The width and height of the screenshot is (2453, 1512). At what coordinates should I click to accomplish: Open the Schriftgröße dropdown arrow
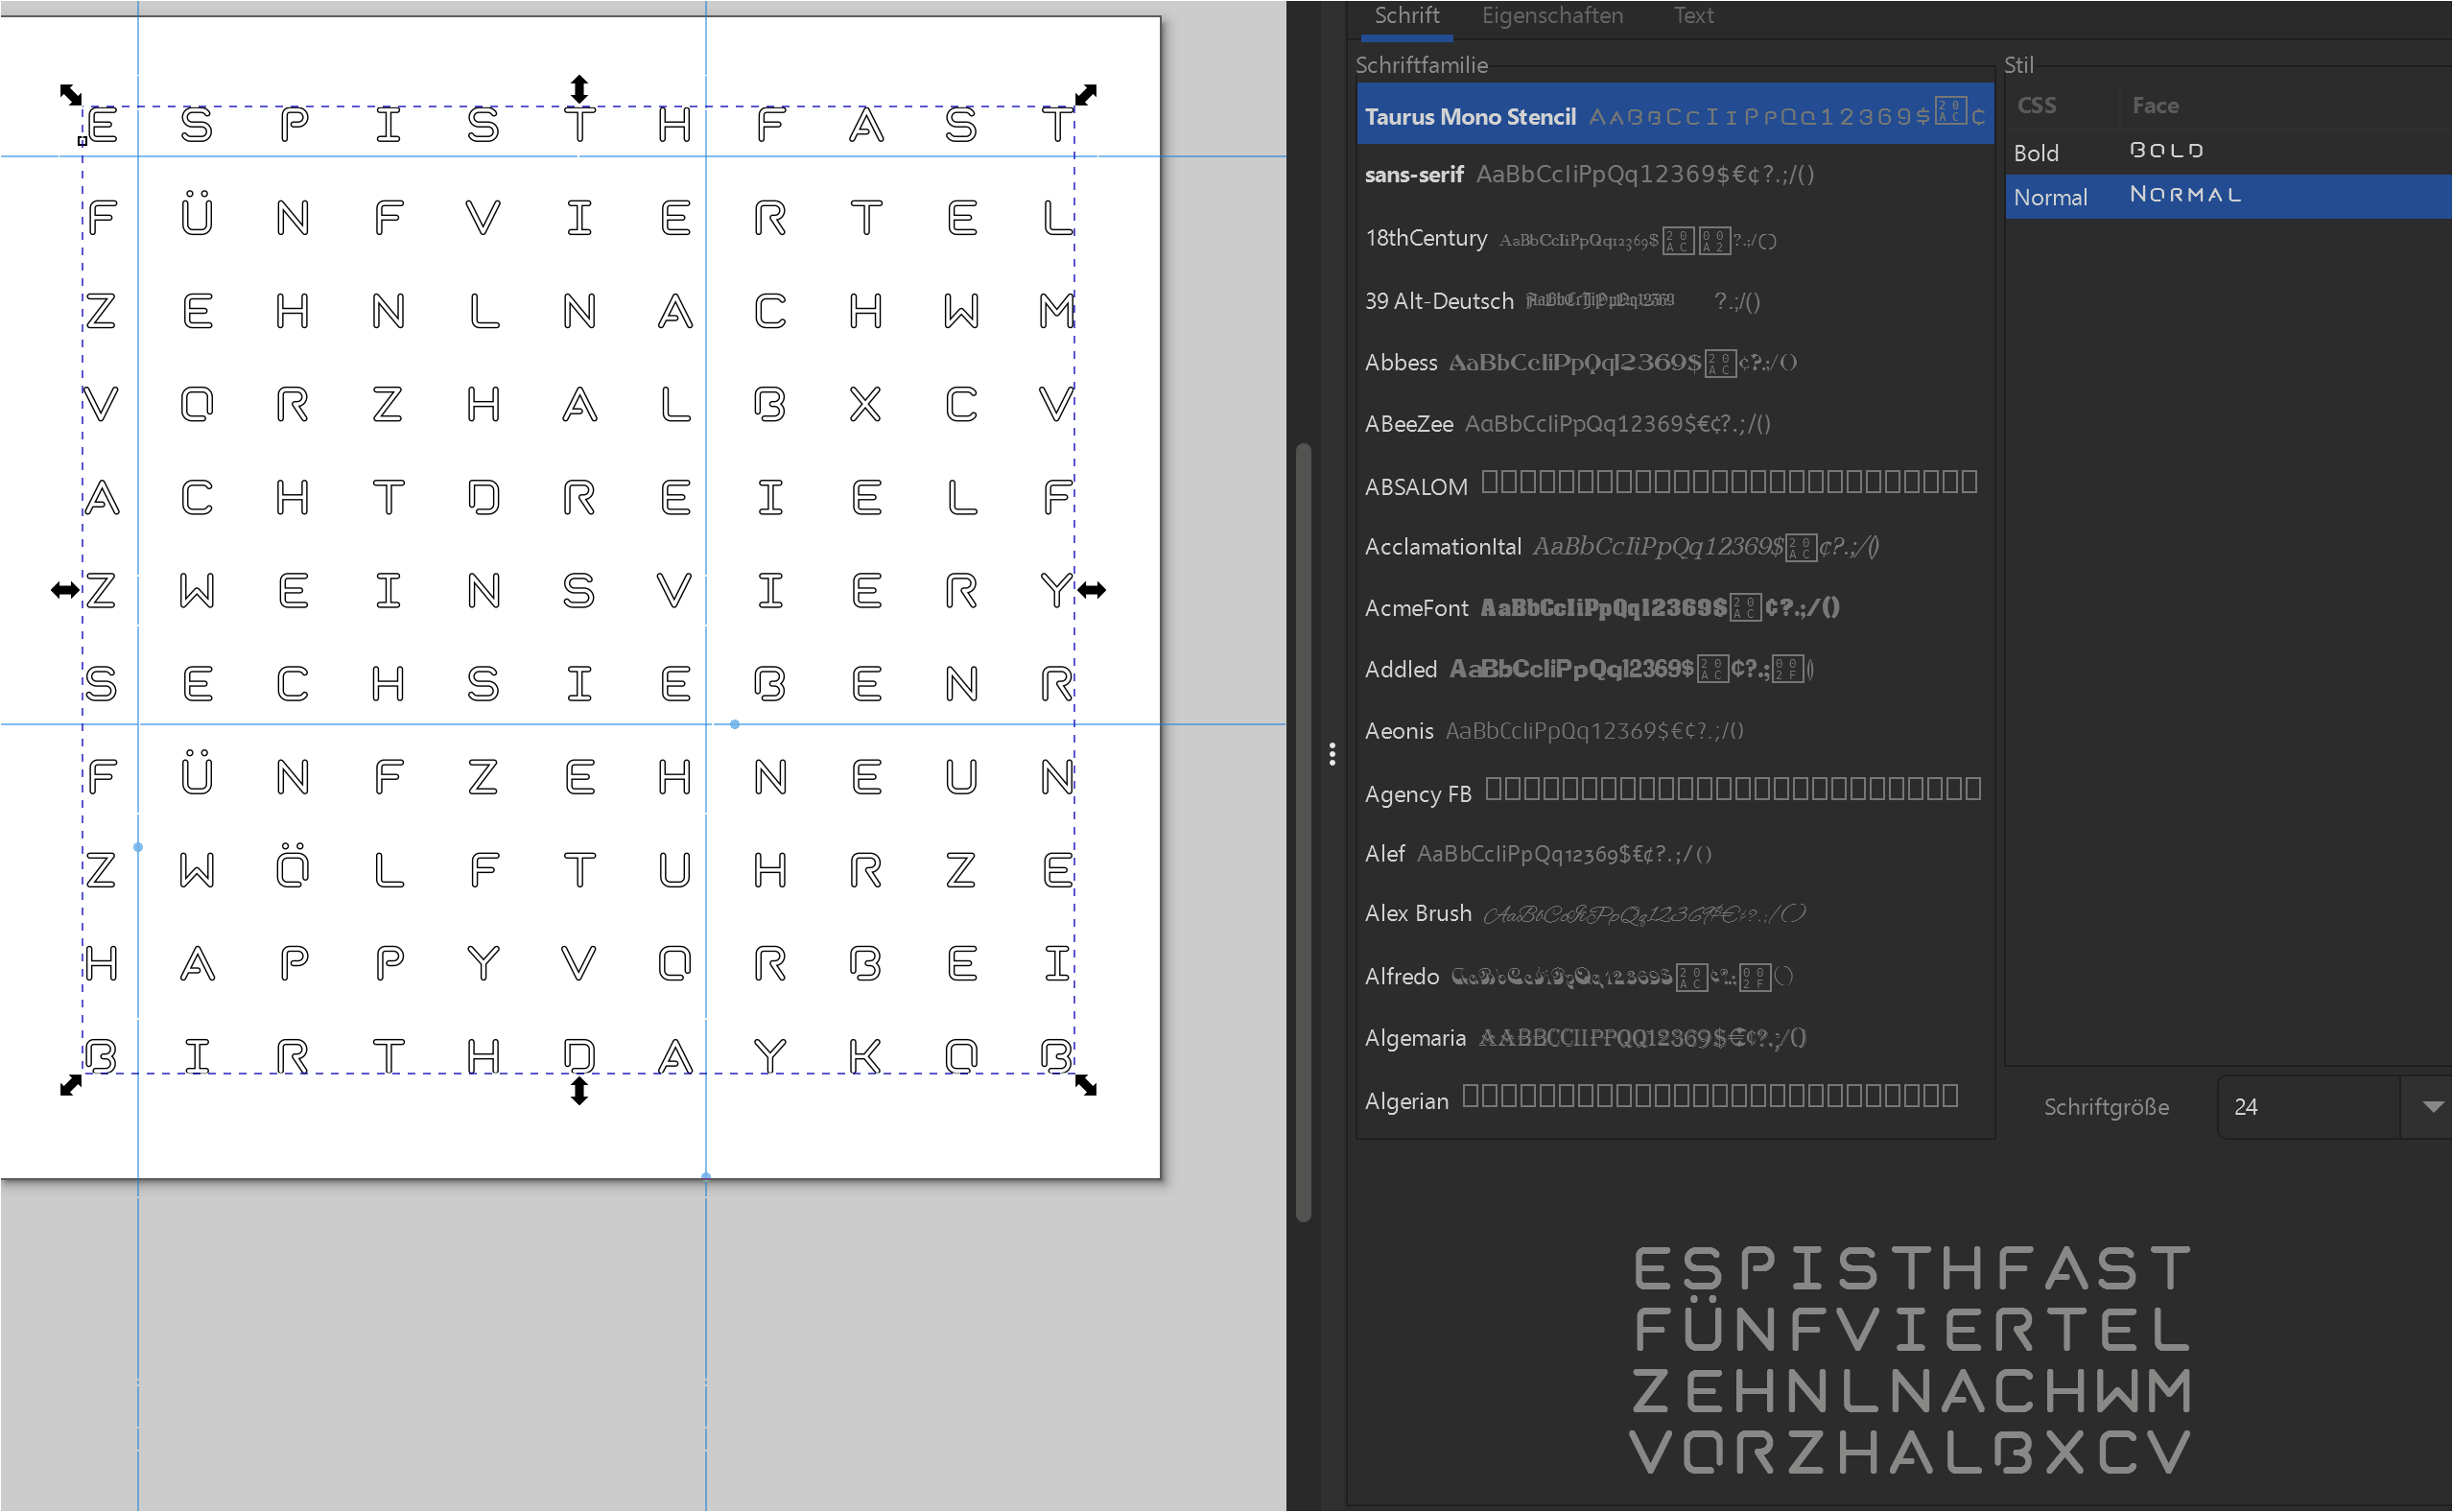(2433, 1107)
